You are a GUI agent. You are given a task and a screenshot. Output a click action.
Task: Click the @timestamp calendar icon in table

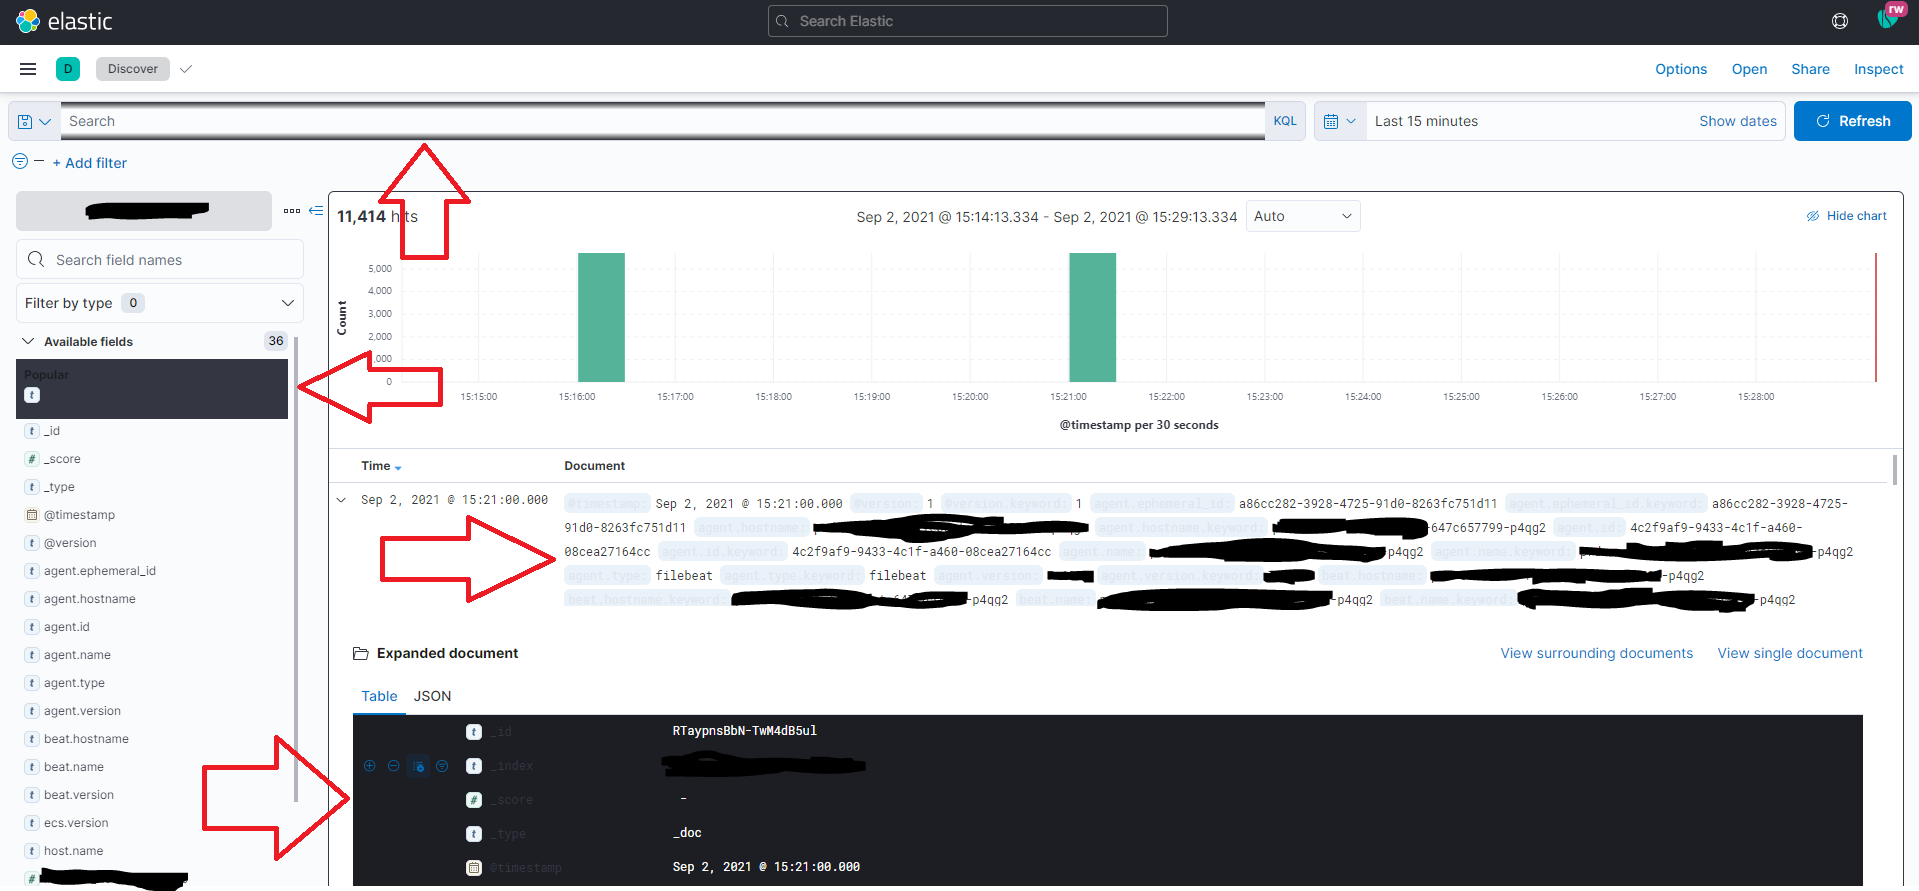click(x=474, y=868)
